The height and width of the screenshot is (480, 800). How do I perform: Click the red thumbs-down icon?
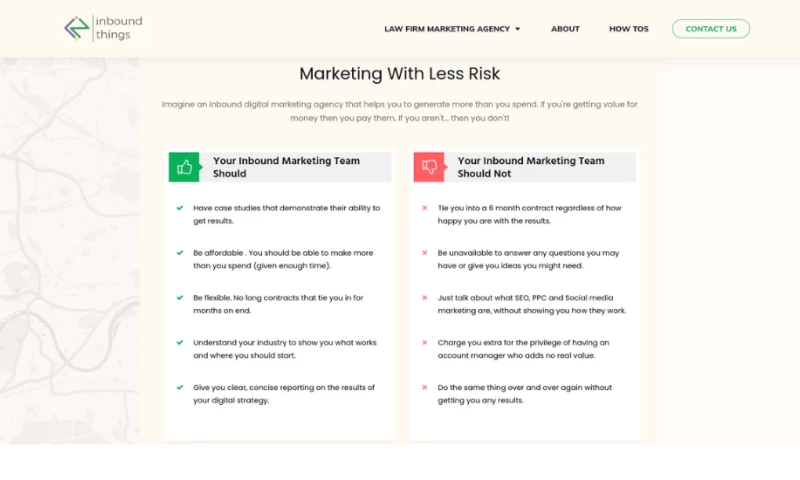pyautogui.click(x=429, y=167)
